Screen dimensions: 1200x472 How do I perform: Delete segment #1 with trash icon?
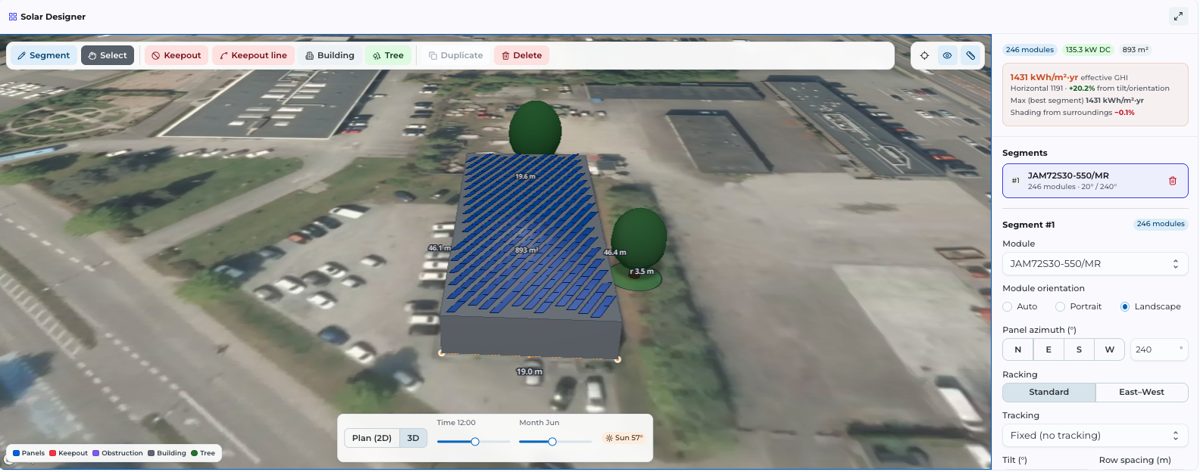[1172, 181]
